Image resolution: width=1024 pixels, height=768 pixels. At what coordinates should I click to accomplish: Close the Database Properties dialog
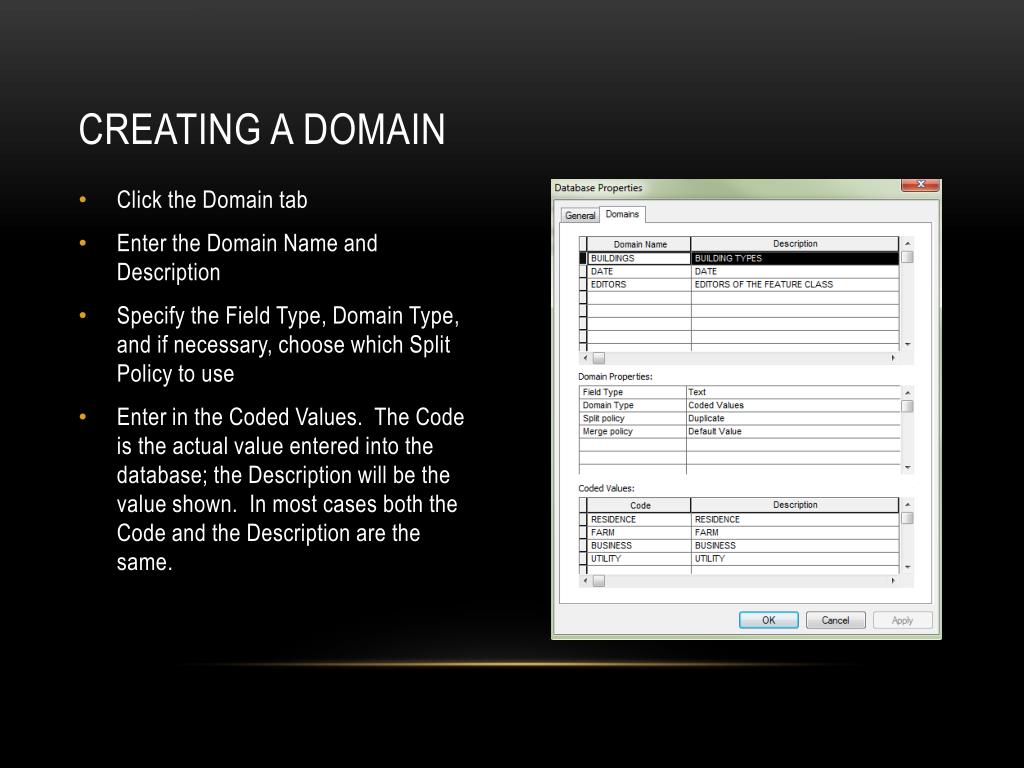click(920, 185)
